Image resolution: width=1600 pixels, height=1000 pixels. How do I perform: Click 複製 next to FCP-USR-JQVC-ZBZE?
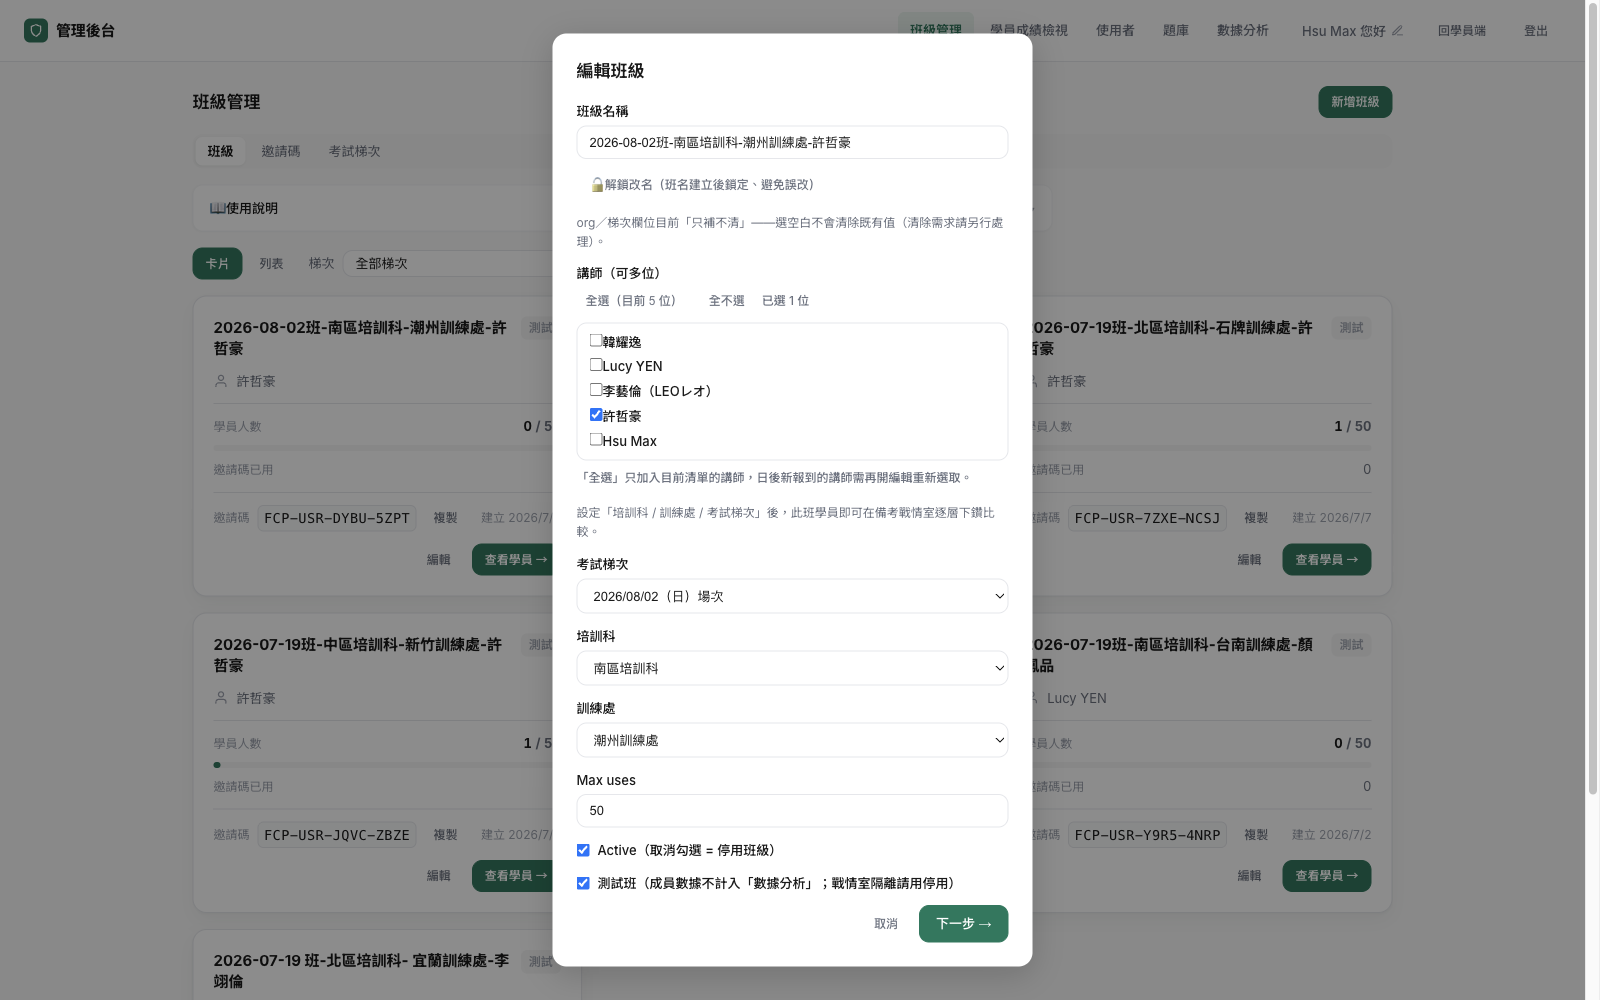coord(445,835)
